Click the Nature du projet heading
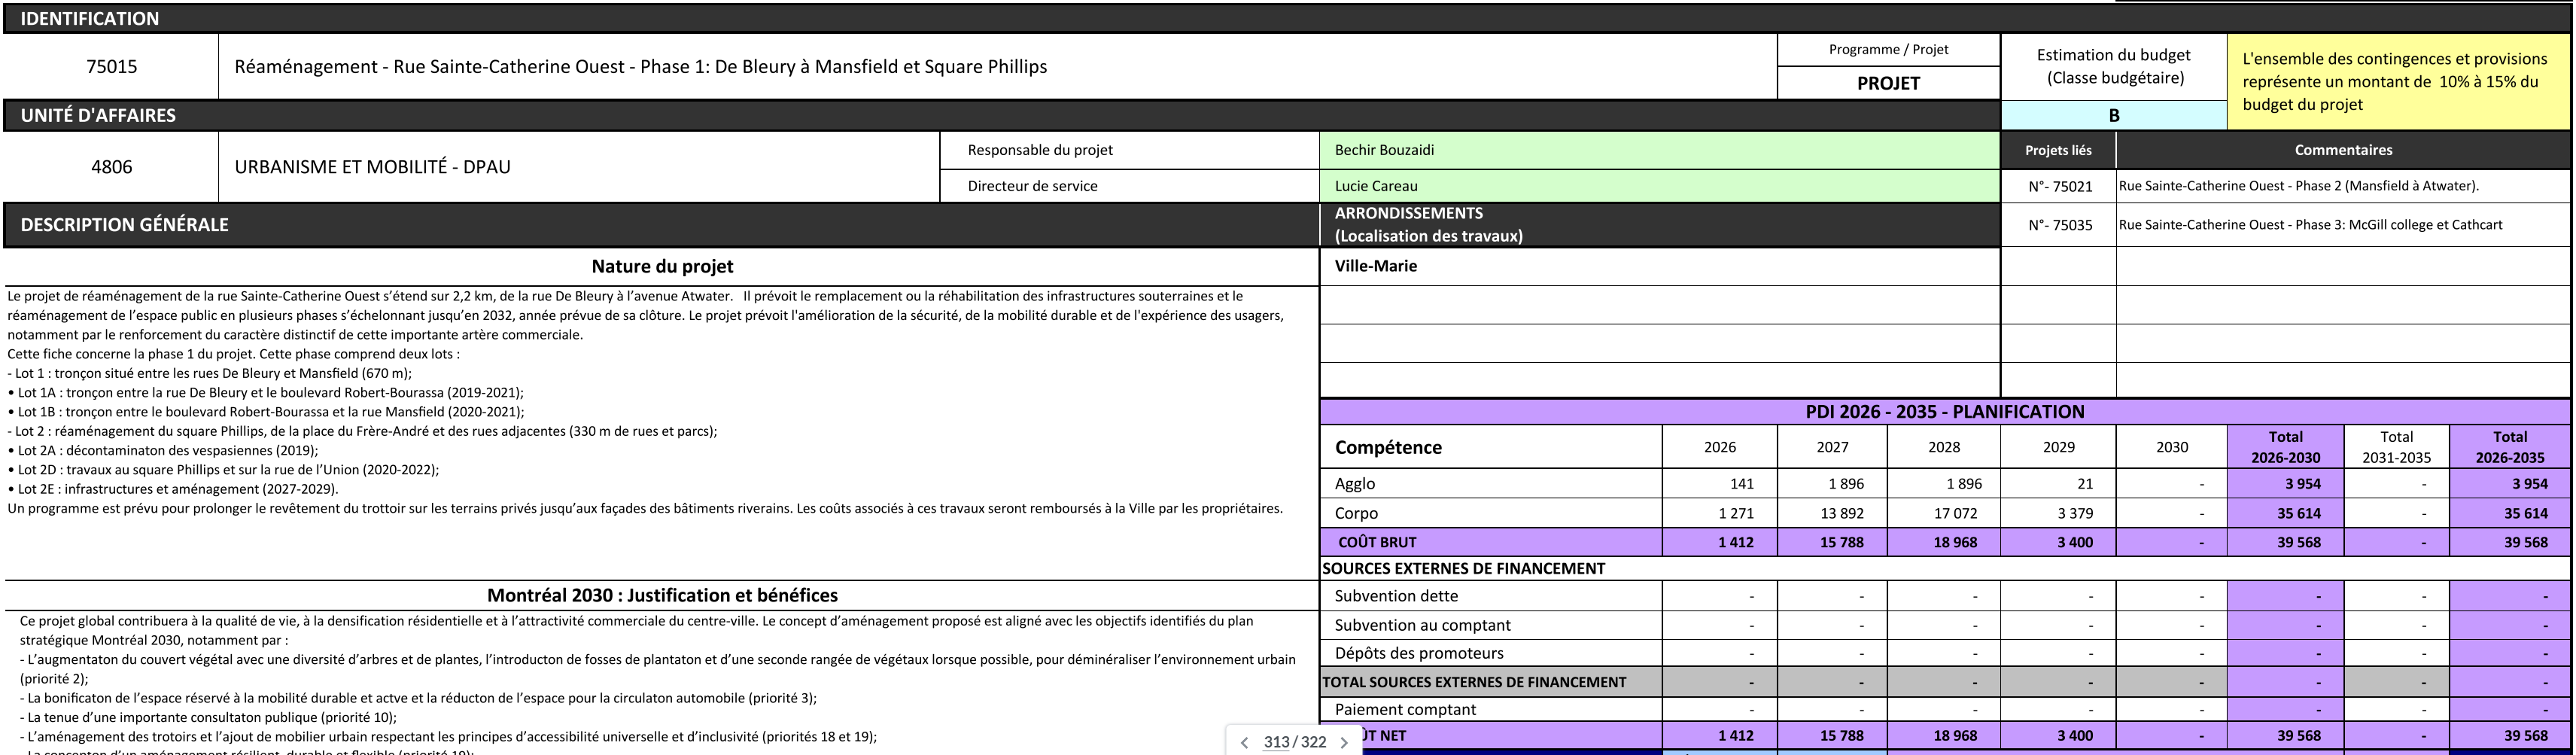2576x755 pixels. (662, 267)
